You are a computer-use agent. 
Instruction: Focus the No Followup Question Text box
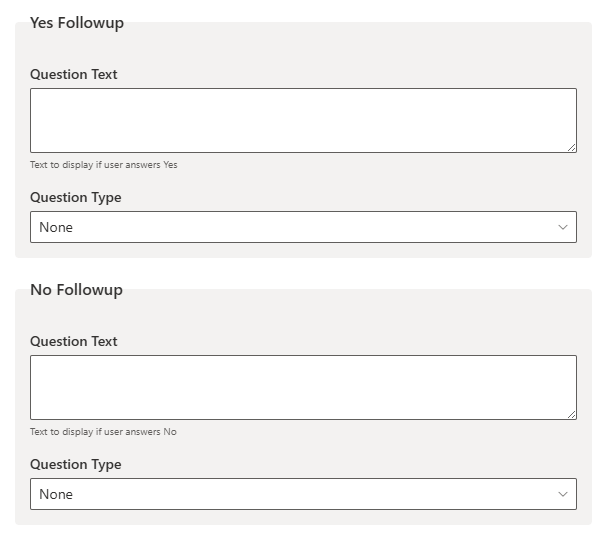(303, 387)
